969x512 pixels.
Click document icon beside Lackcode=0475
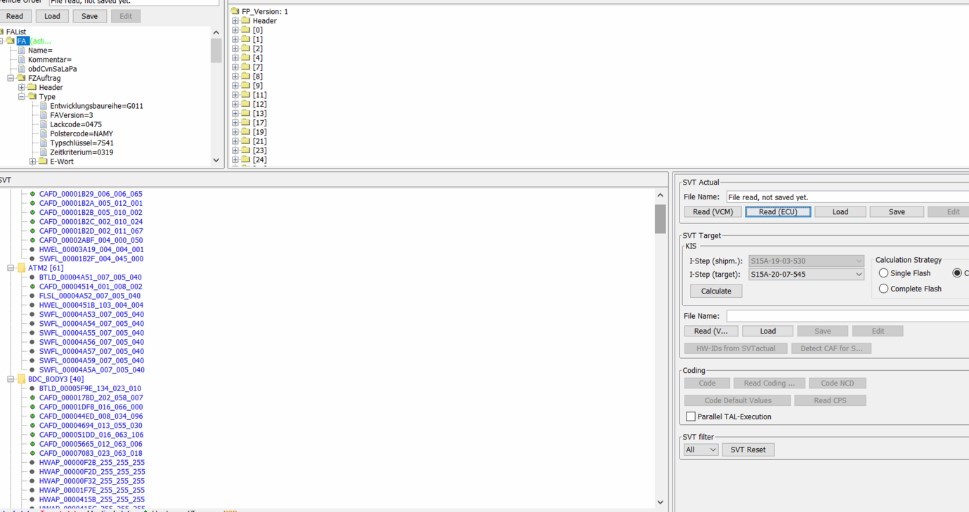coord(43,124)
